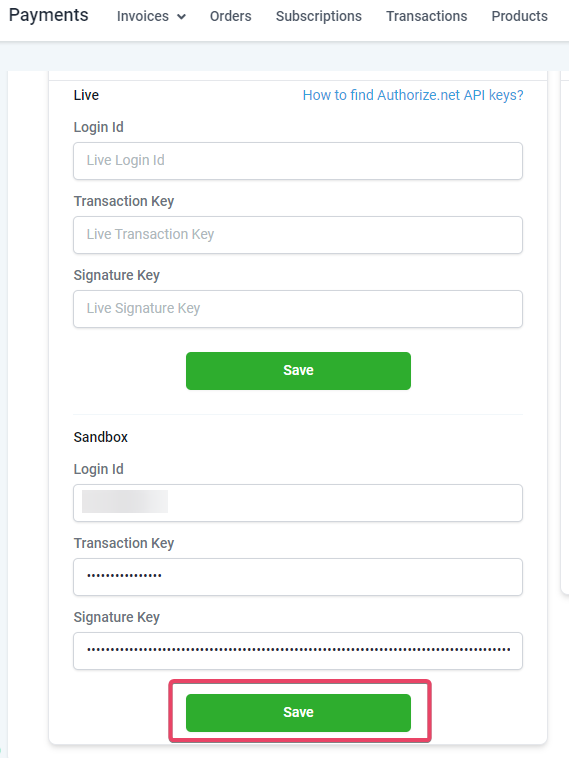Expand the Invoices dropdown chevron
This screenshot has height=758, width=569.
(x=181, y=17)
